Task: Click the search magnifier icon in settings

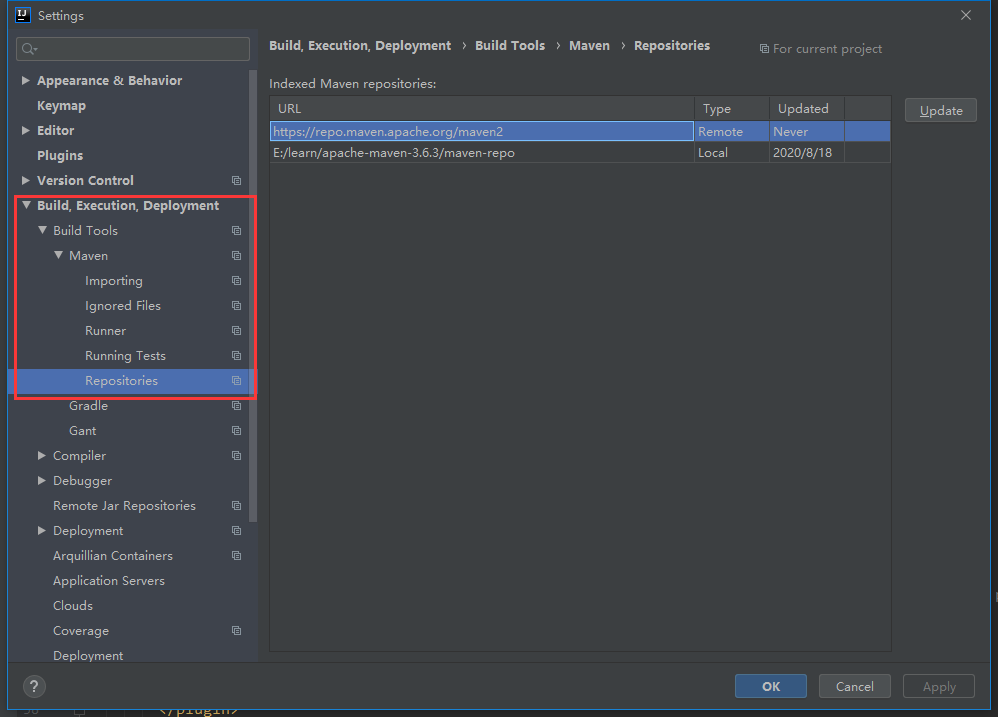Action: click(29, 49)
